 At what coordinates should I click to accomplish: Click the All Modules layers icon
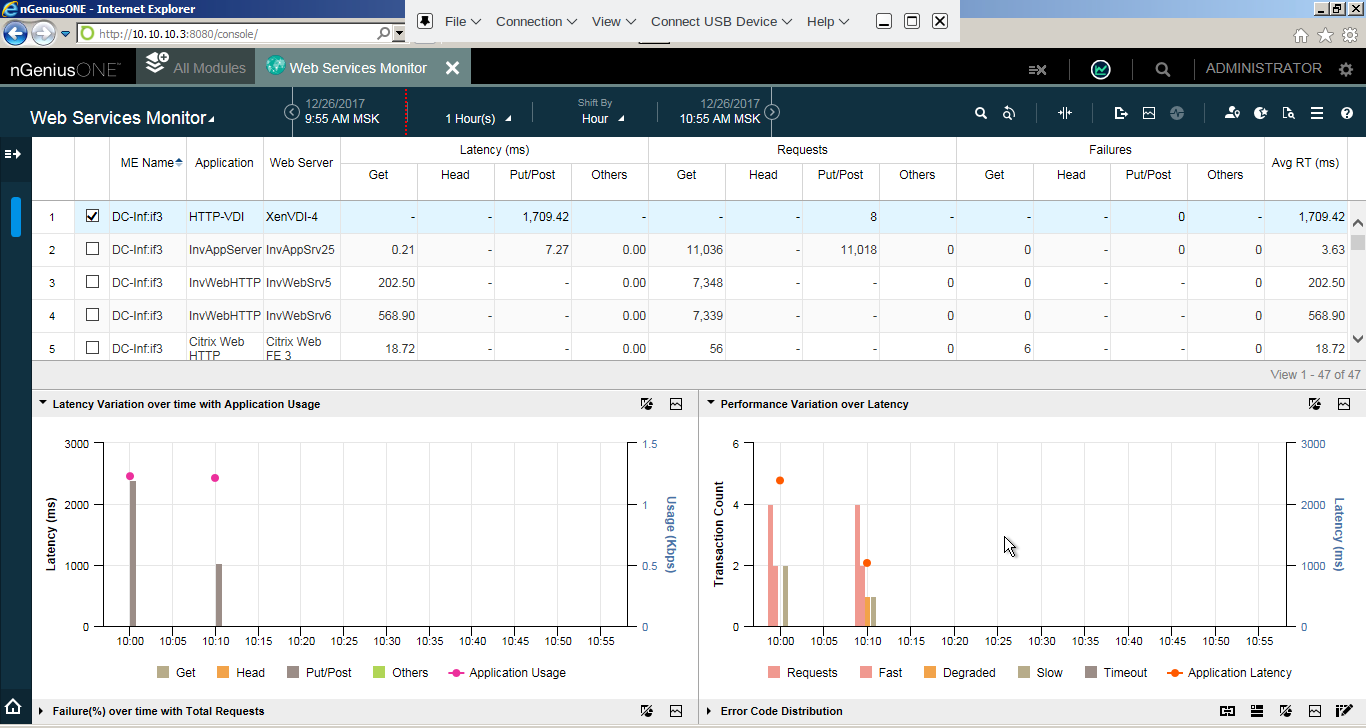coord(157,64)
